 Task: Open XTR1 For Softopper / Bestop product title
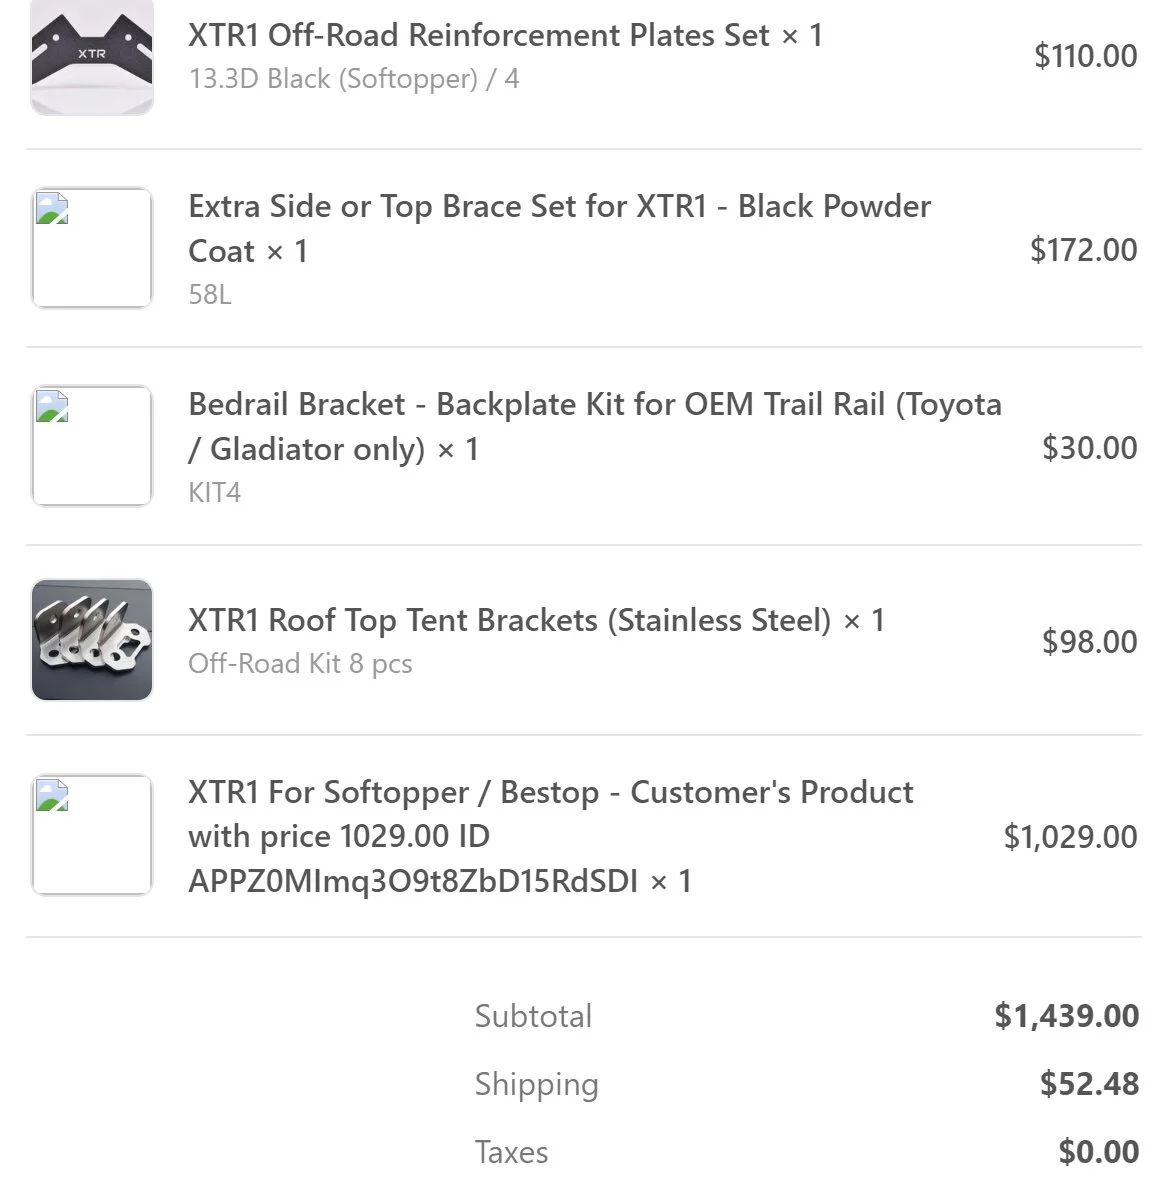pyautogui.click(x=551, y=836)
